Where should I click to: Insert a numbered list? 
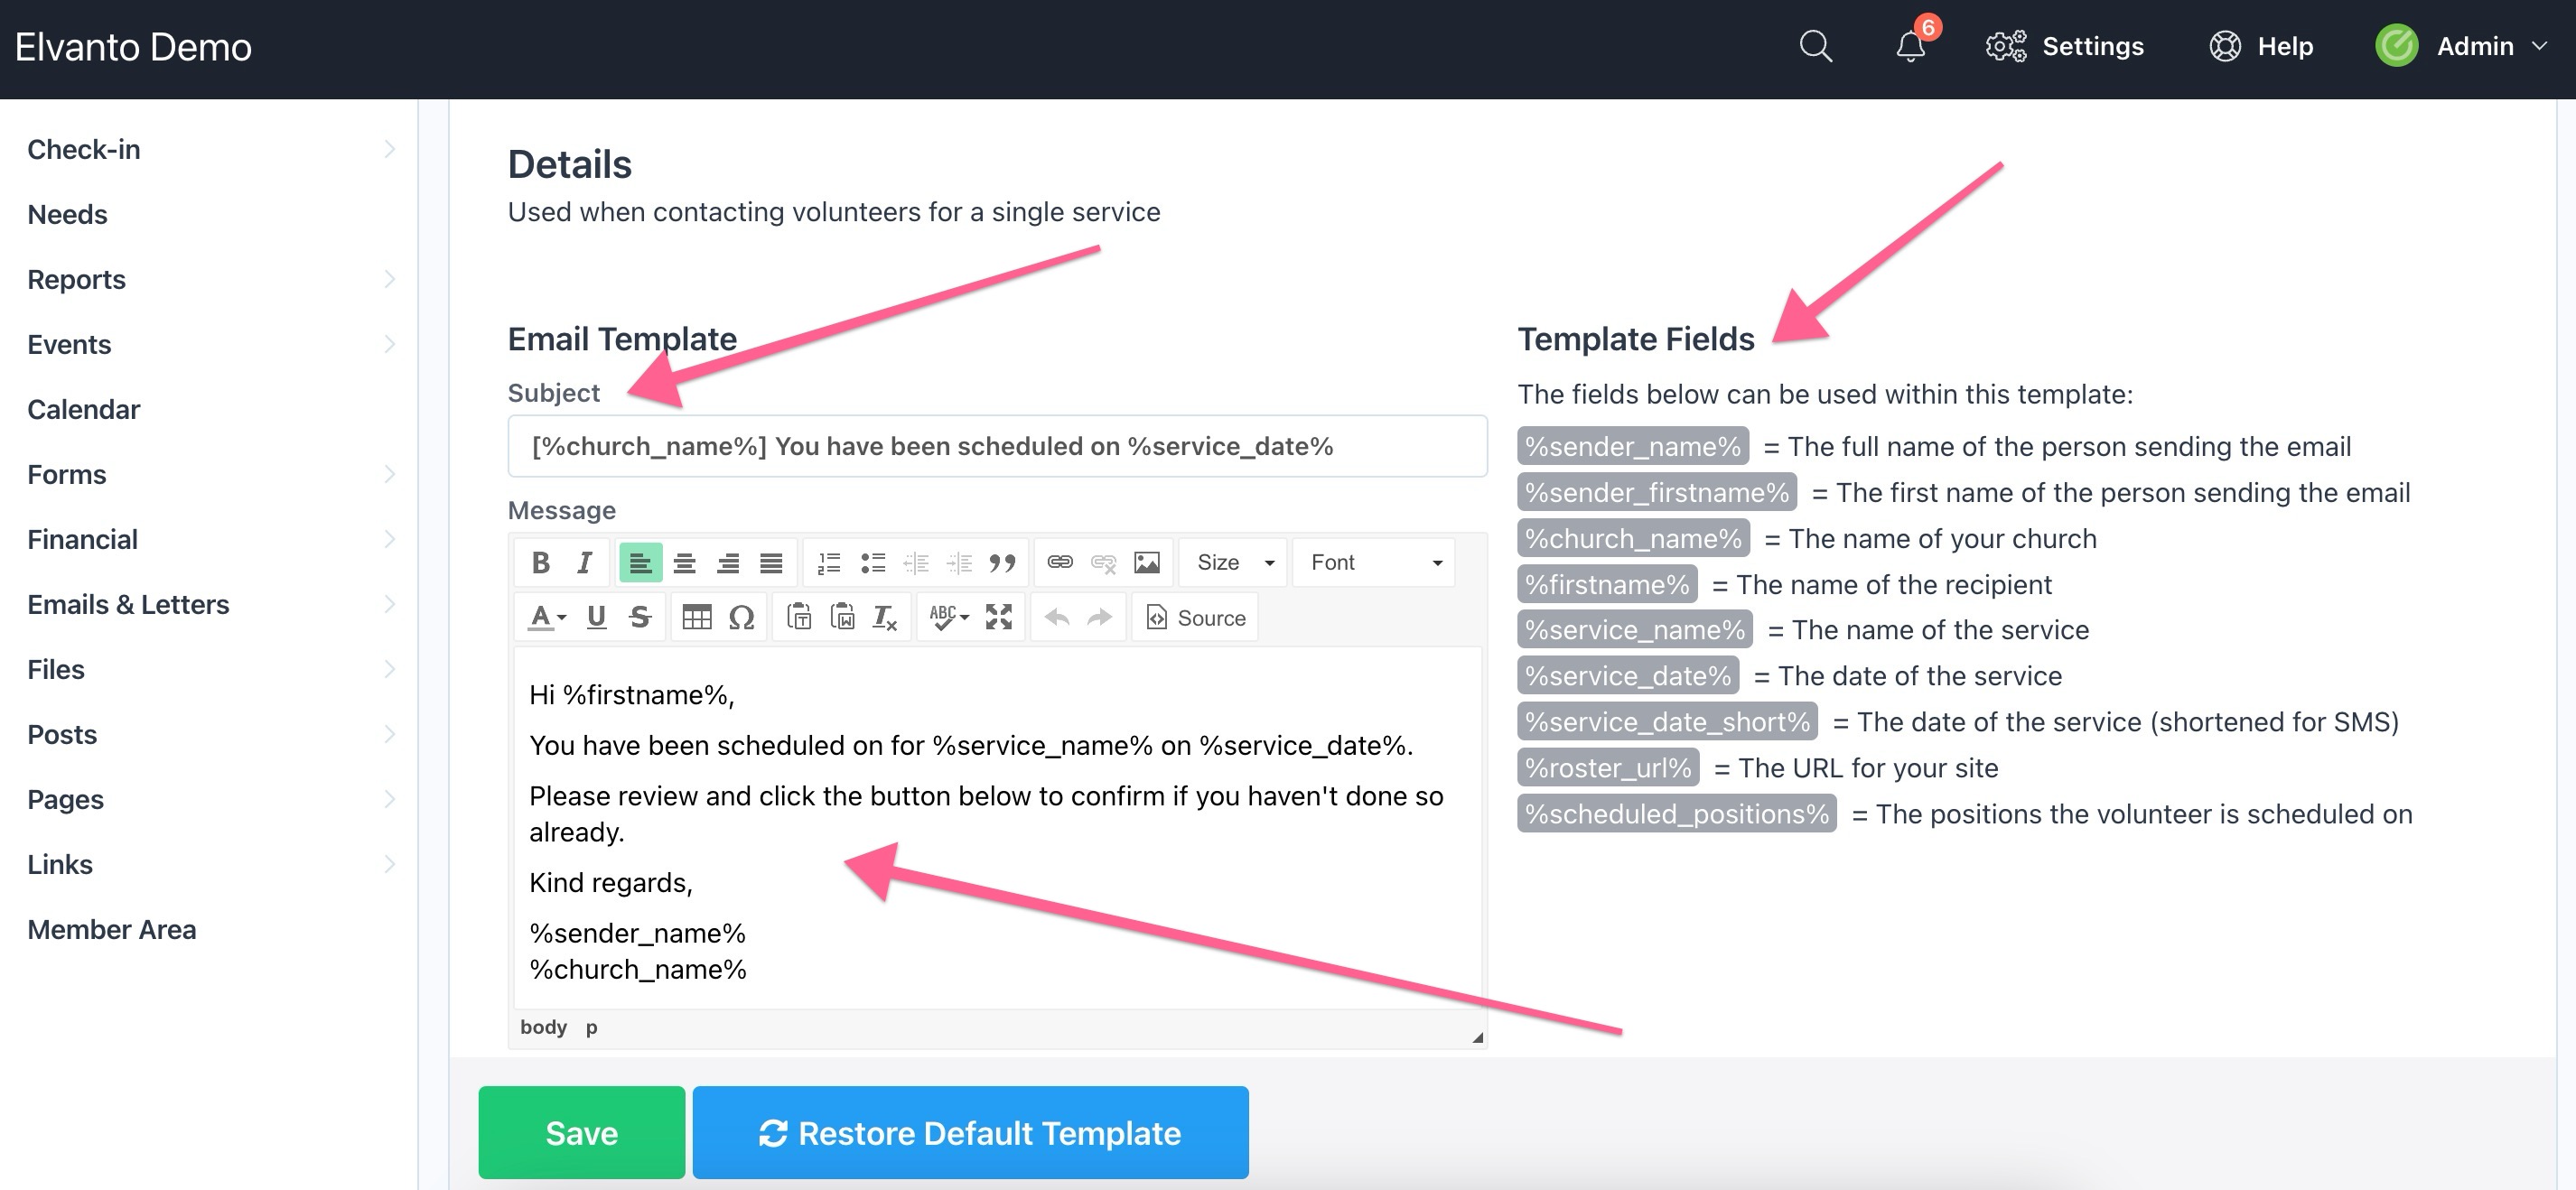coord(828,562)
